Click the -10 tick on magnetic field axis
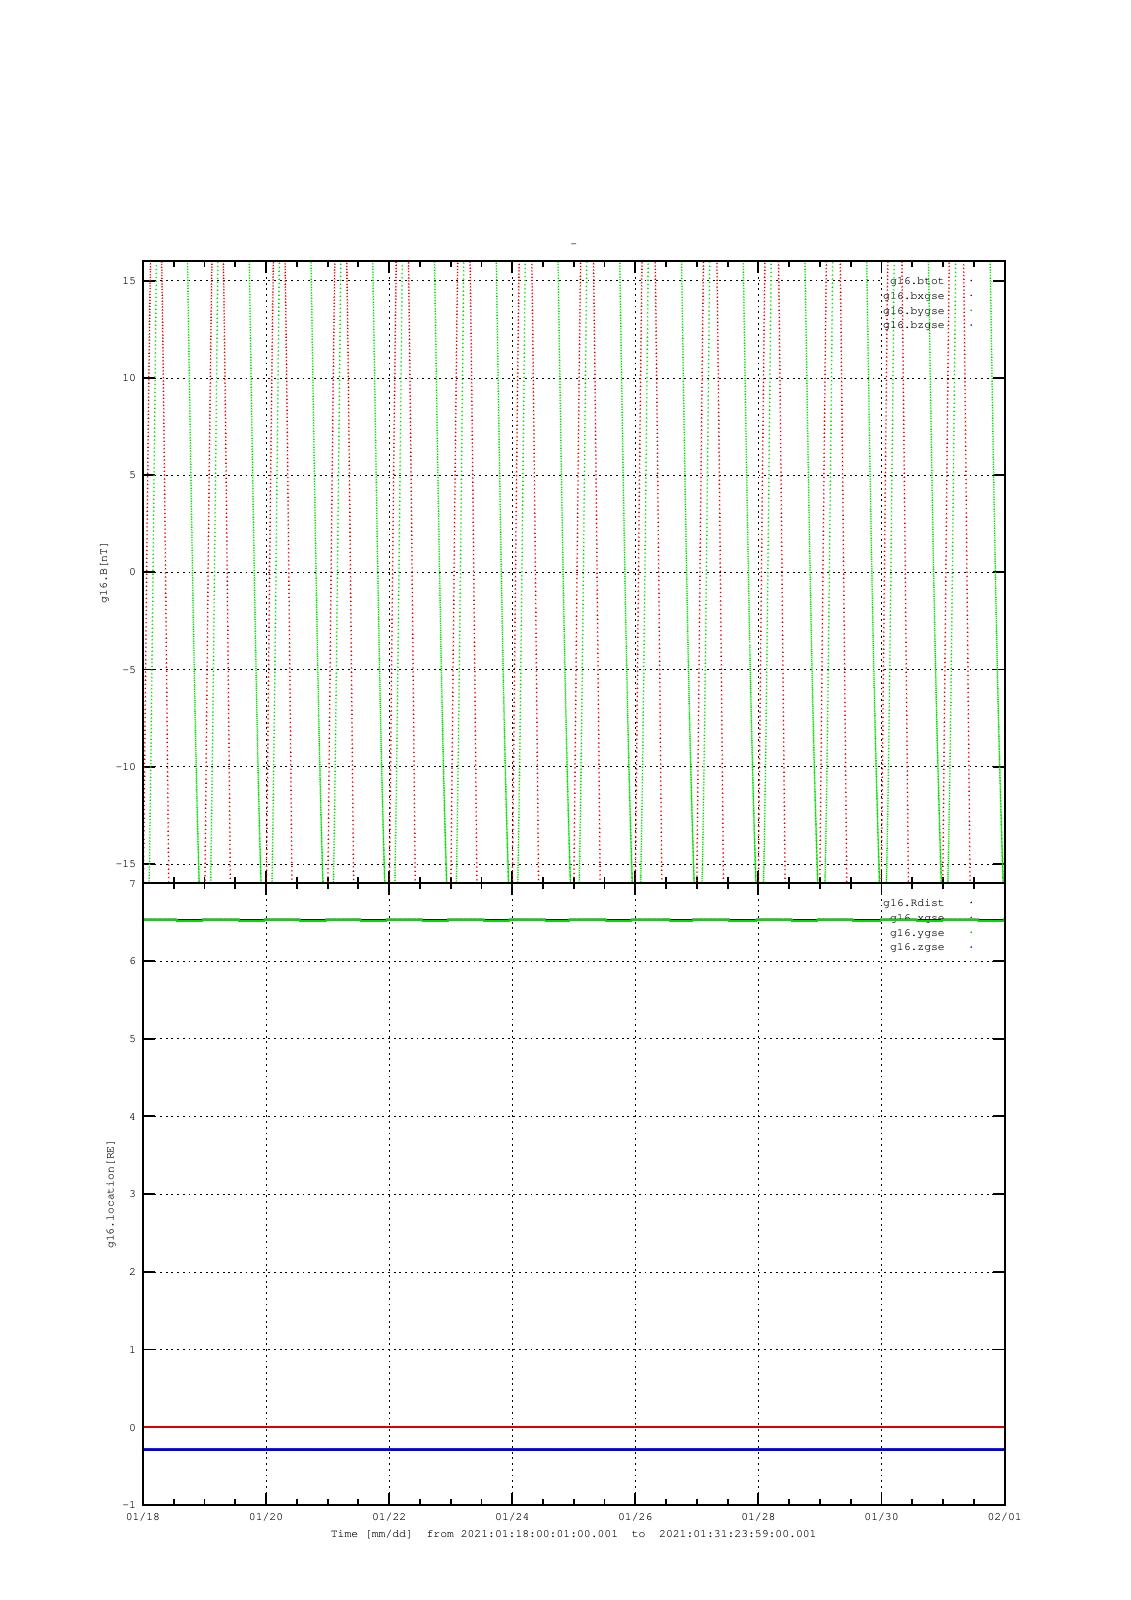 [x=125, y=767]
